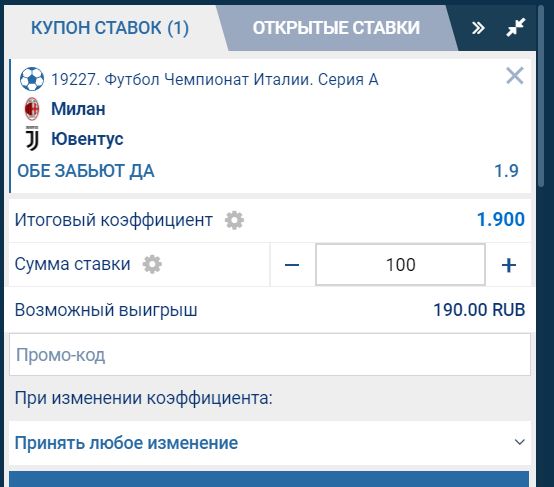Image resolution: width=554 pixels, height=487 pixels.
Task: Decrease bet amount with minus button
Action: coord(292,264)
